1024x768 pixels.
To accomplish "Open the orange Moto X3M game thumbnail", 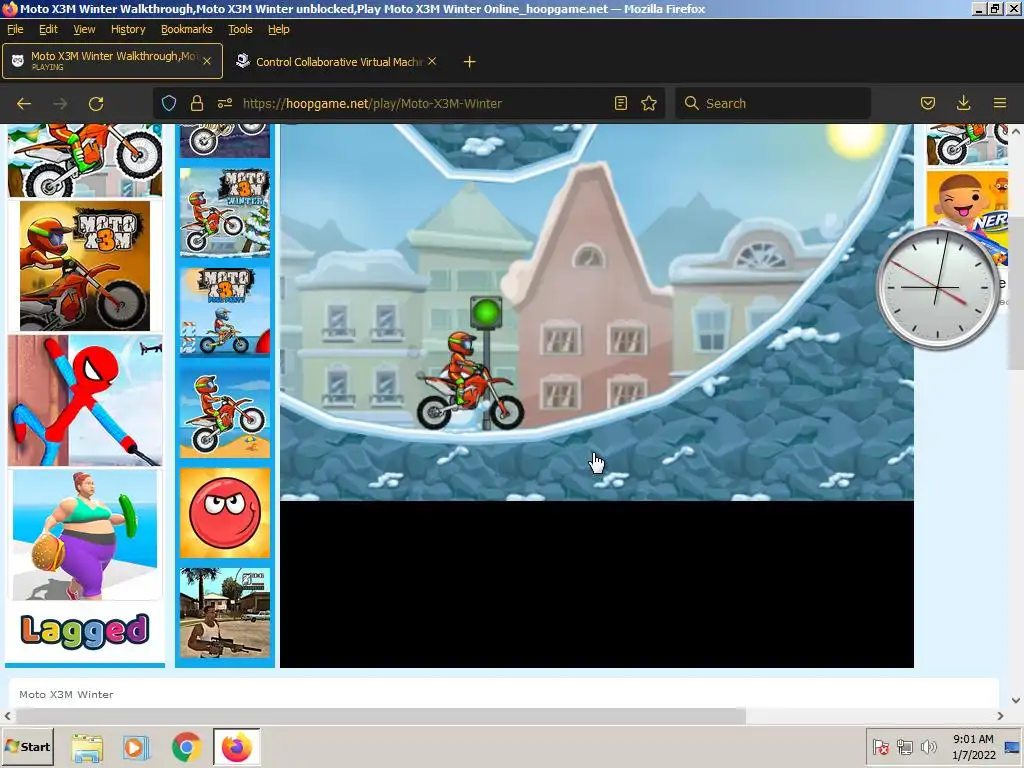I will click(x=85, y=265).
